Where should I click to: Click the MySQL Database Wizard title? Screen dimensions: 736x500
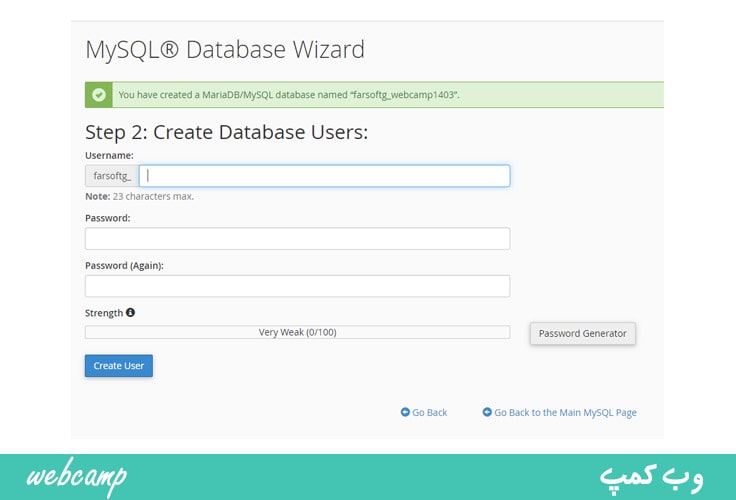coord(225,49)
